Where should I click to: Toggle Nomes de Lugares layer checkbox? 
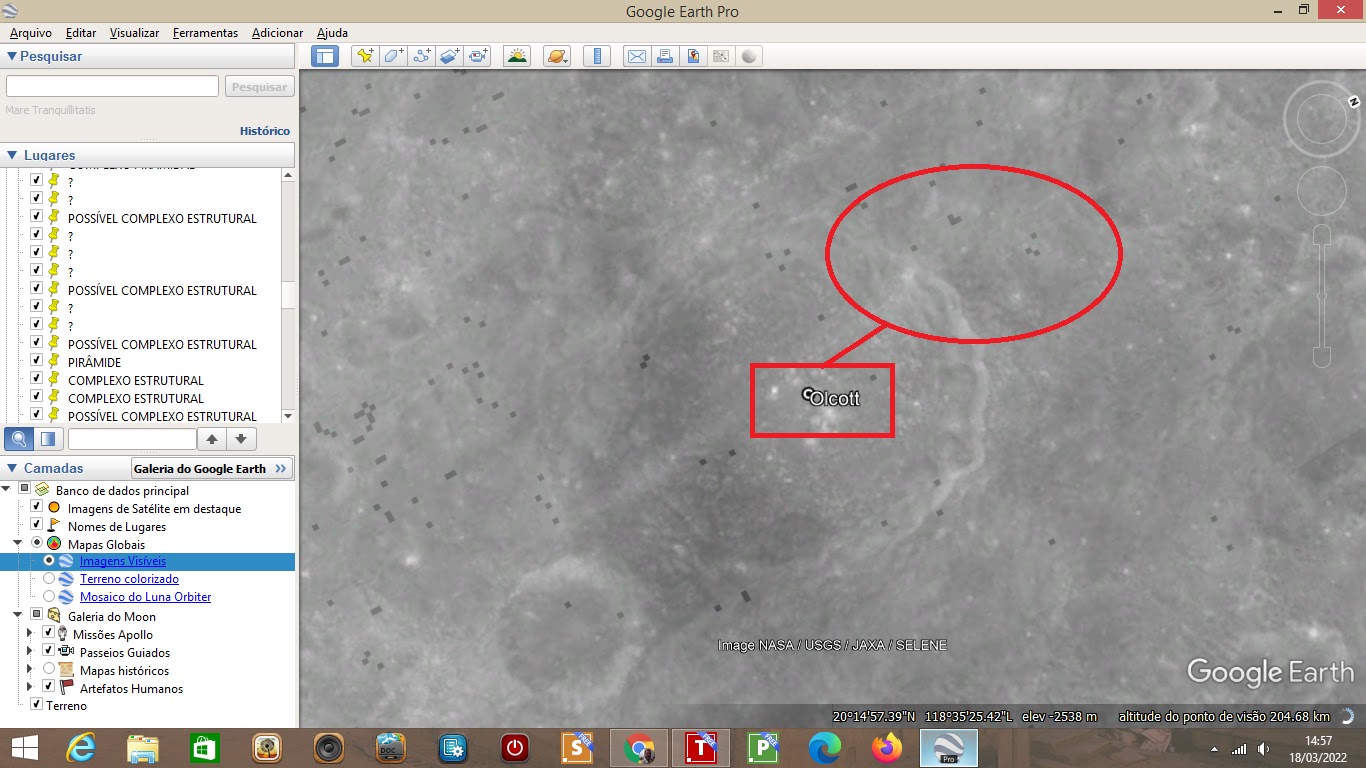(x=37, y=526)
